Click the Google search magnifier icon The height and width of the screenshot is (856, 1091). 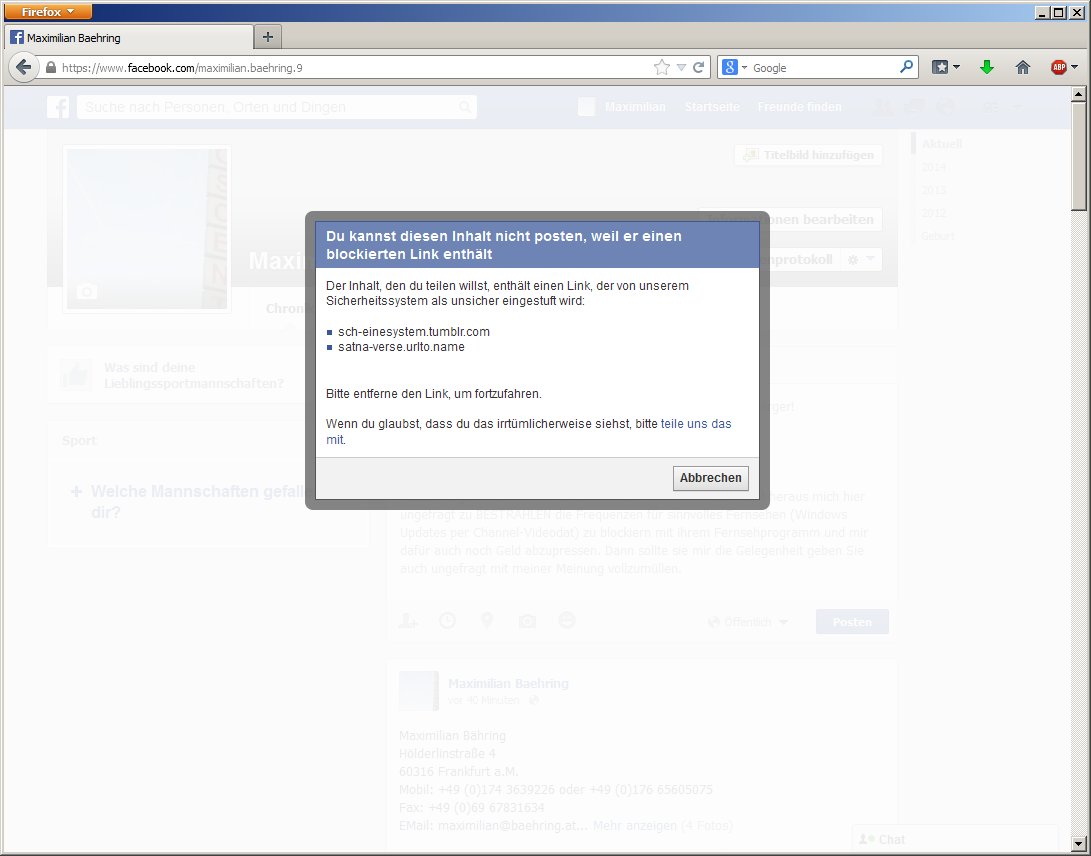[906, 67]
